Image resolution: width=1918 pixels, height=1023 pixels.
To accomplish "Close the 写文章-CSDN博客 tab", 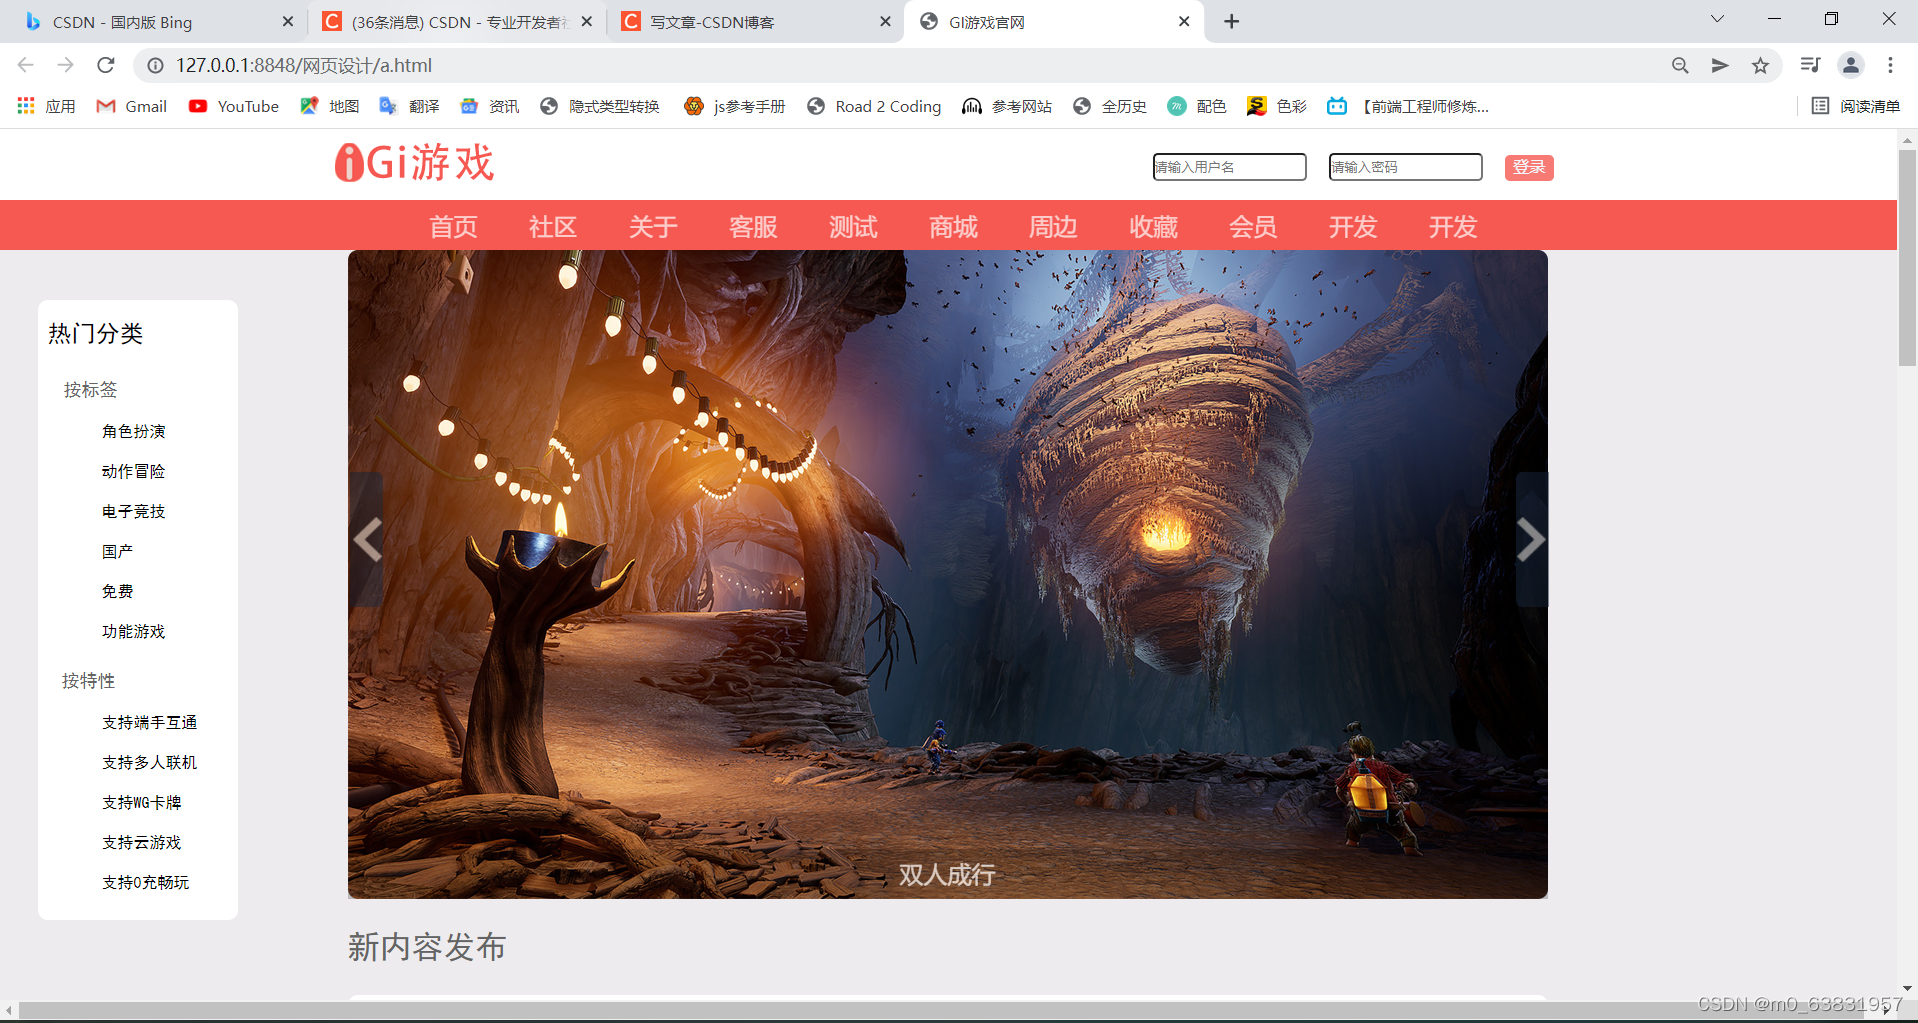I will (885, 21).
